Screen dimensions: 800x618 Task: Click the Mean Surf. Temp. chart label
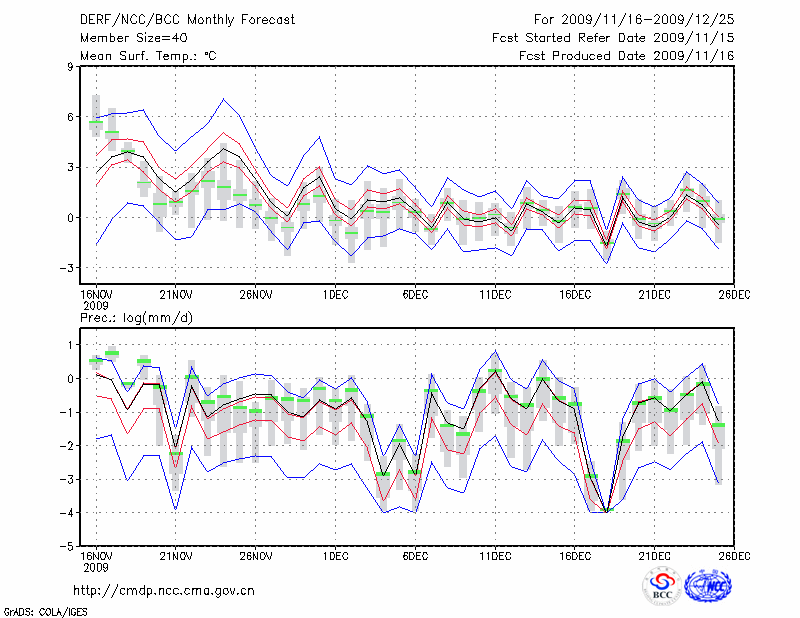148,56
